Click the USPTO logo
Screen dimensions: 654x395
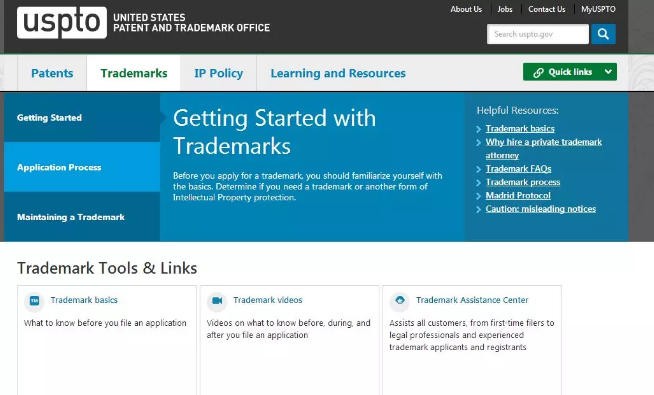pos(62,23)
